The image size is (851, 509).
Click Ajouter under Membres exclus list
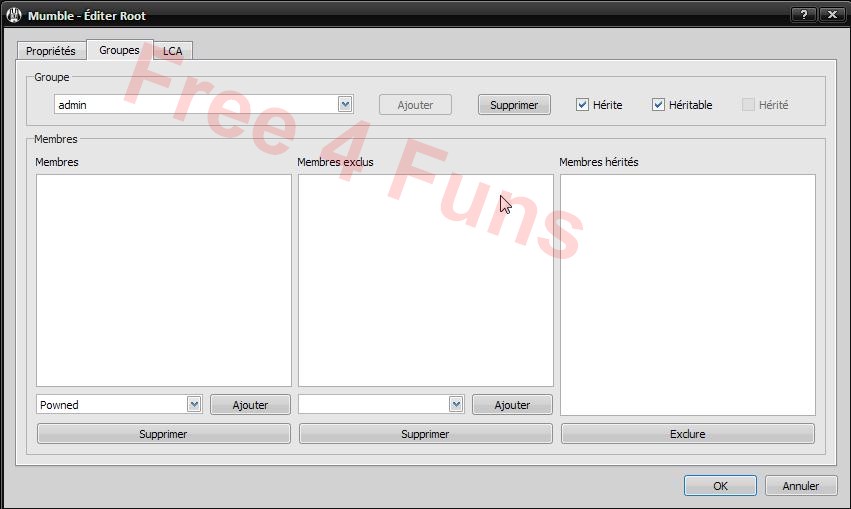point(512,405)
